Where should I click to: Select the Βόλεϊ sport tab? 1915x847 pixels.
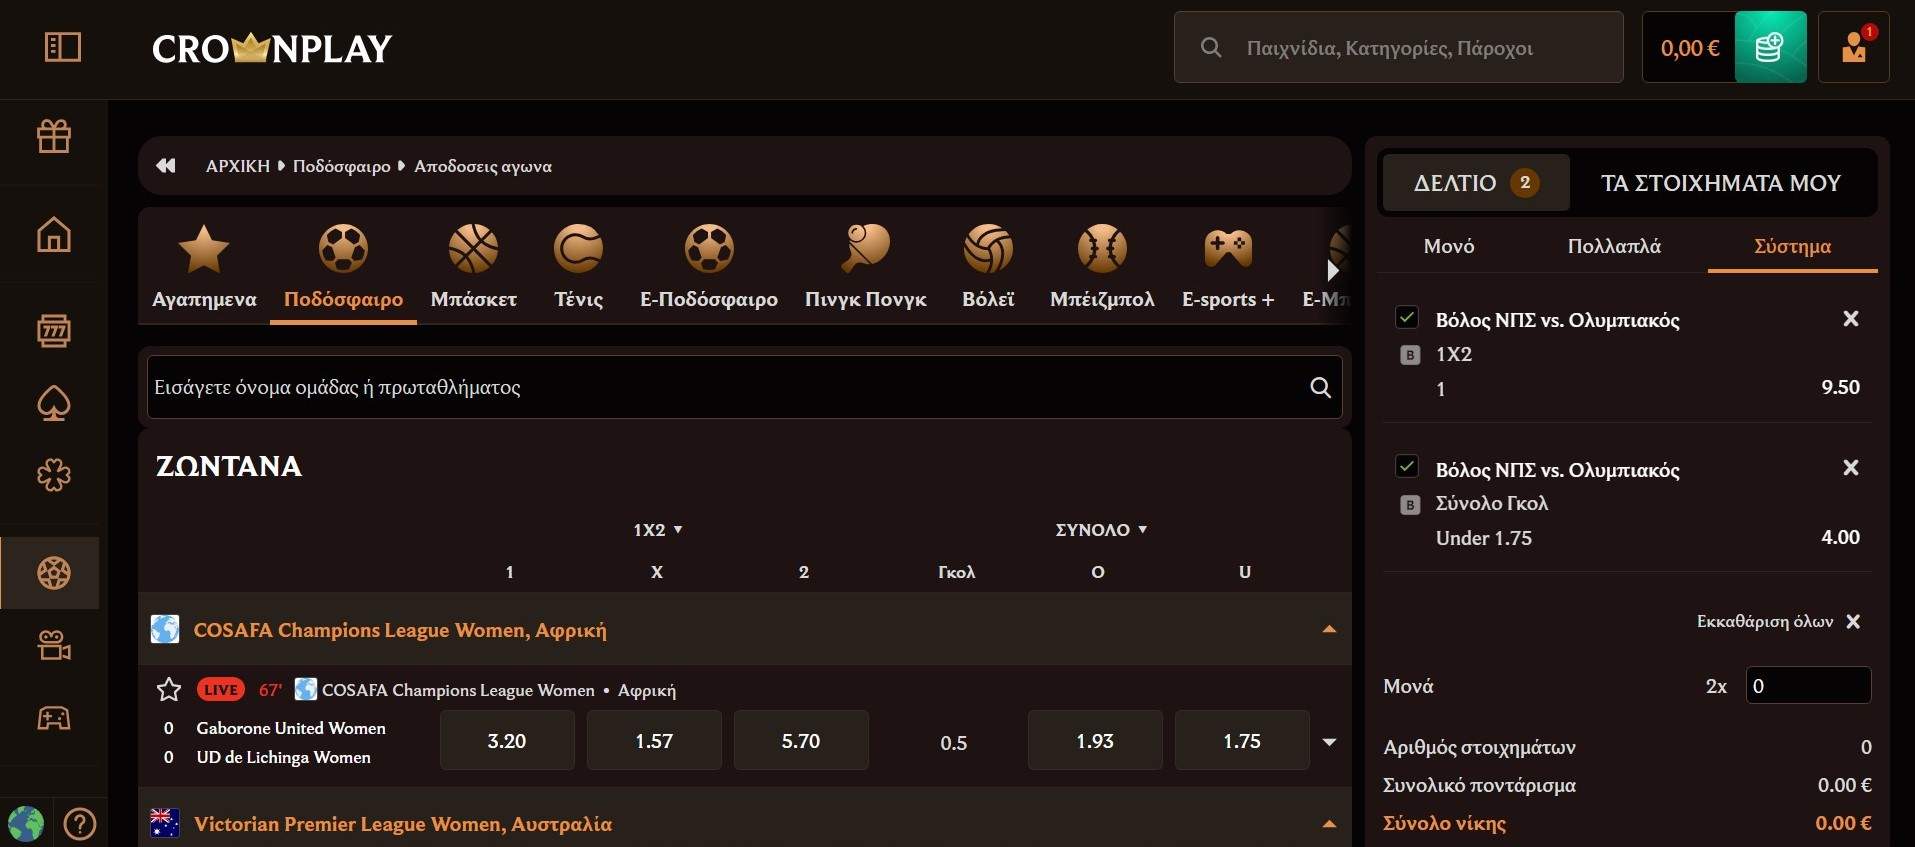pyautogui.click(x=988, y=267)
